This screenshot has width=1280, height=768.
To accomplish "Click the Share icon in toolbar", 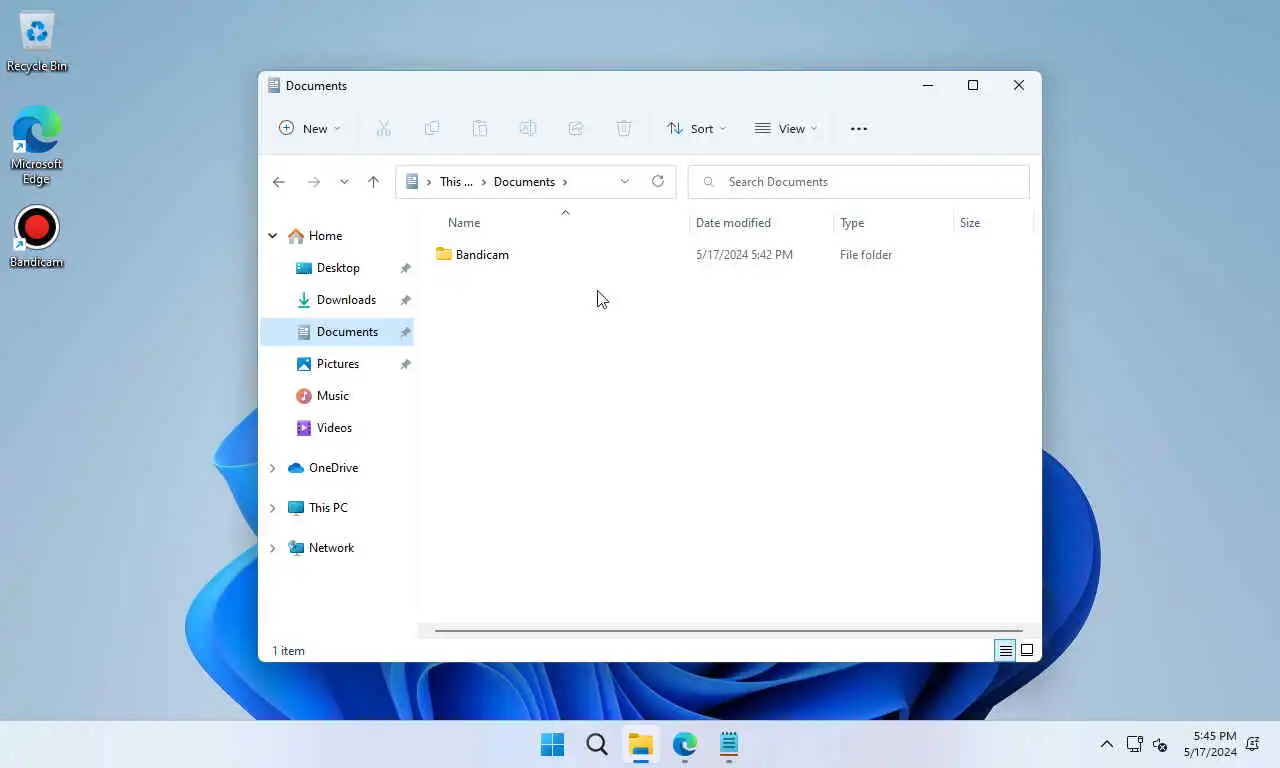I will (576, 128).
